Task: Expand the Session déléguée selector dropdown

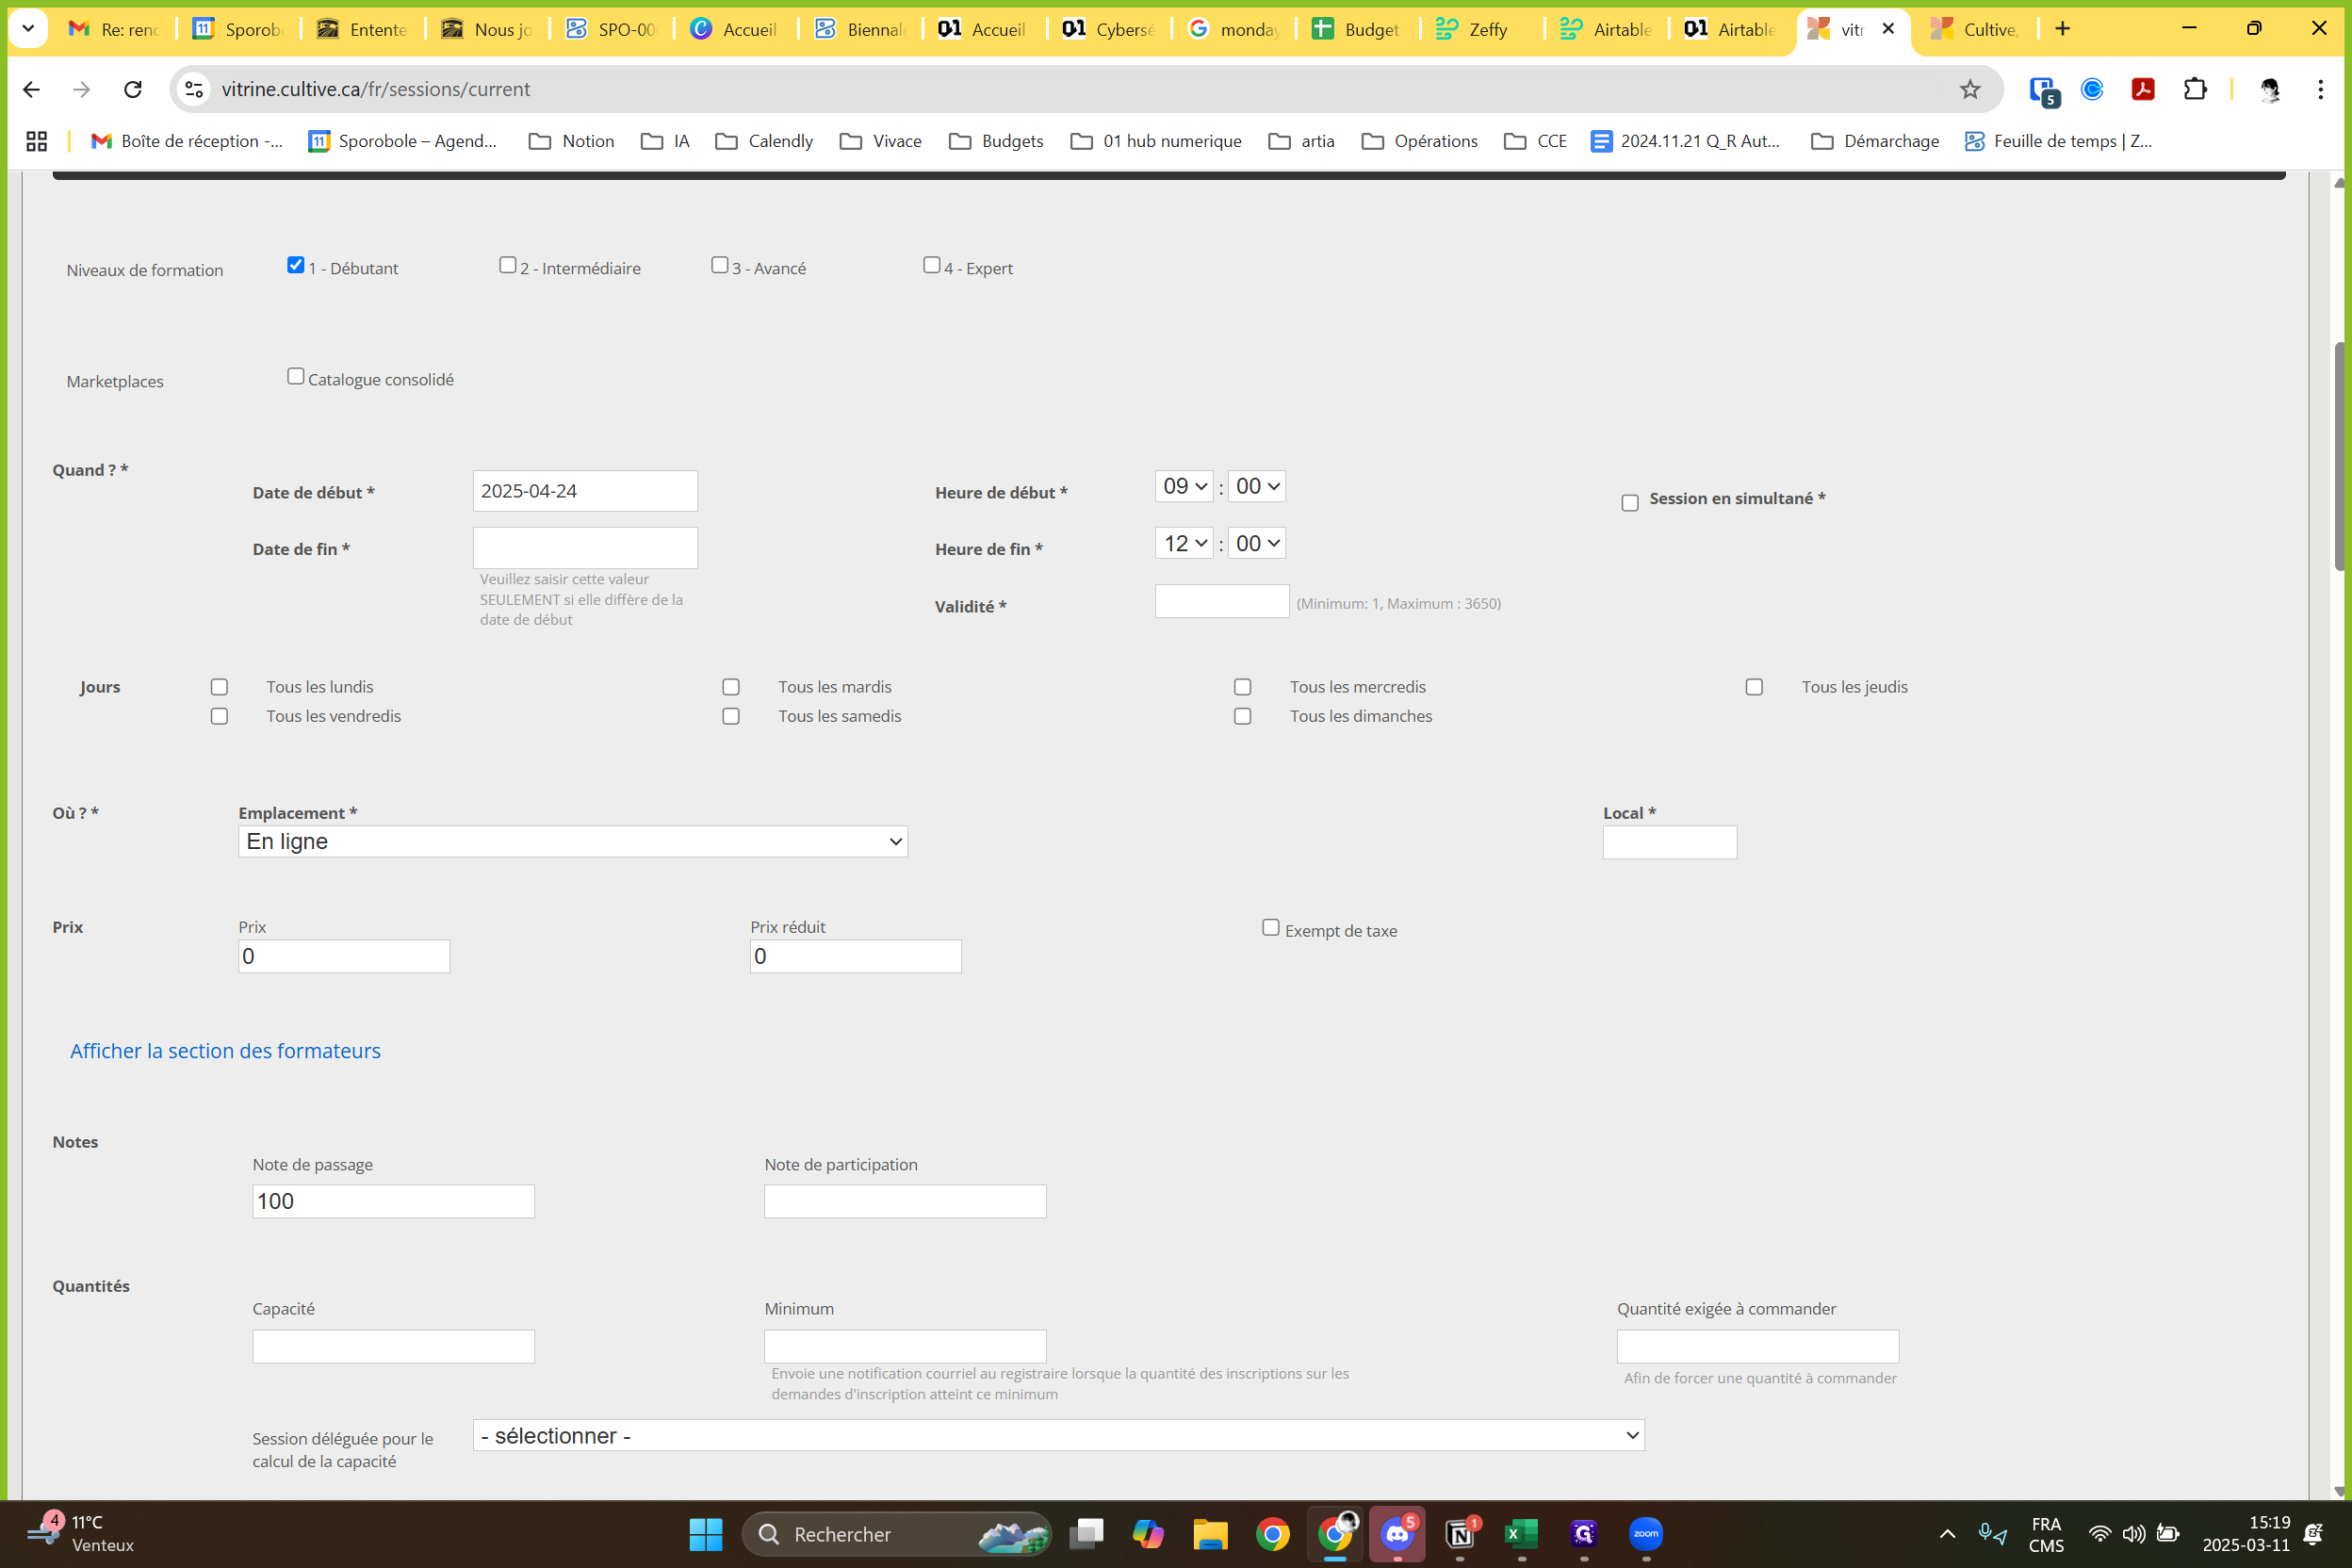Action: pos(1058,1435)
